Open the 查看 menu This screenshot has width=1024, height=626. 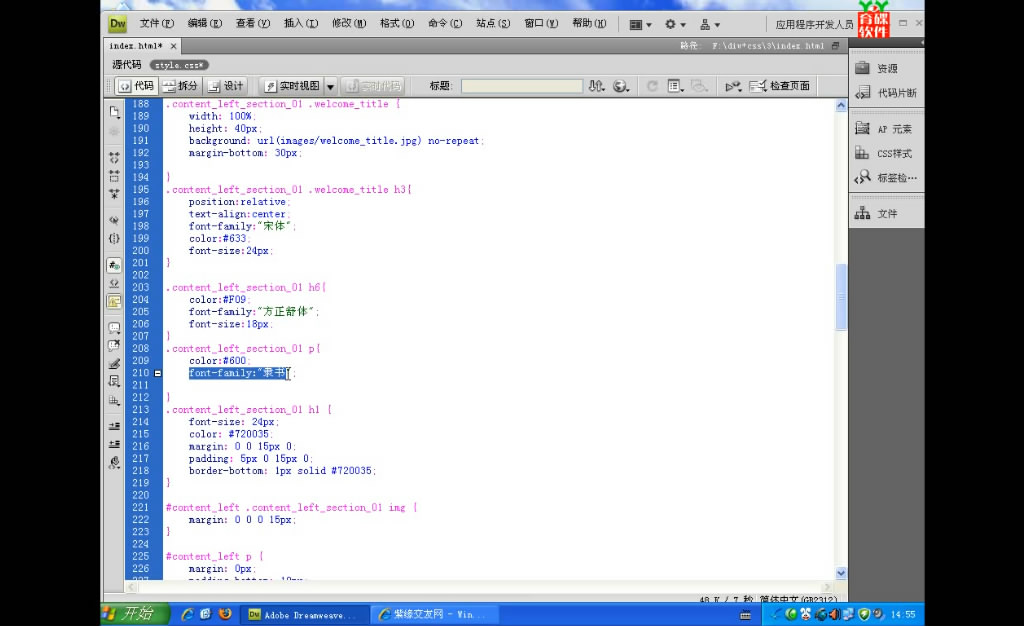point(253,23)
